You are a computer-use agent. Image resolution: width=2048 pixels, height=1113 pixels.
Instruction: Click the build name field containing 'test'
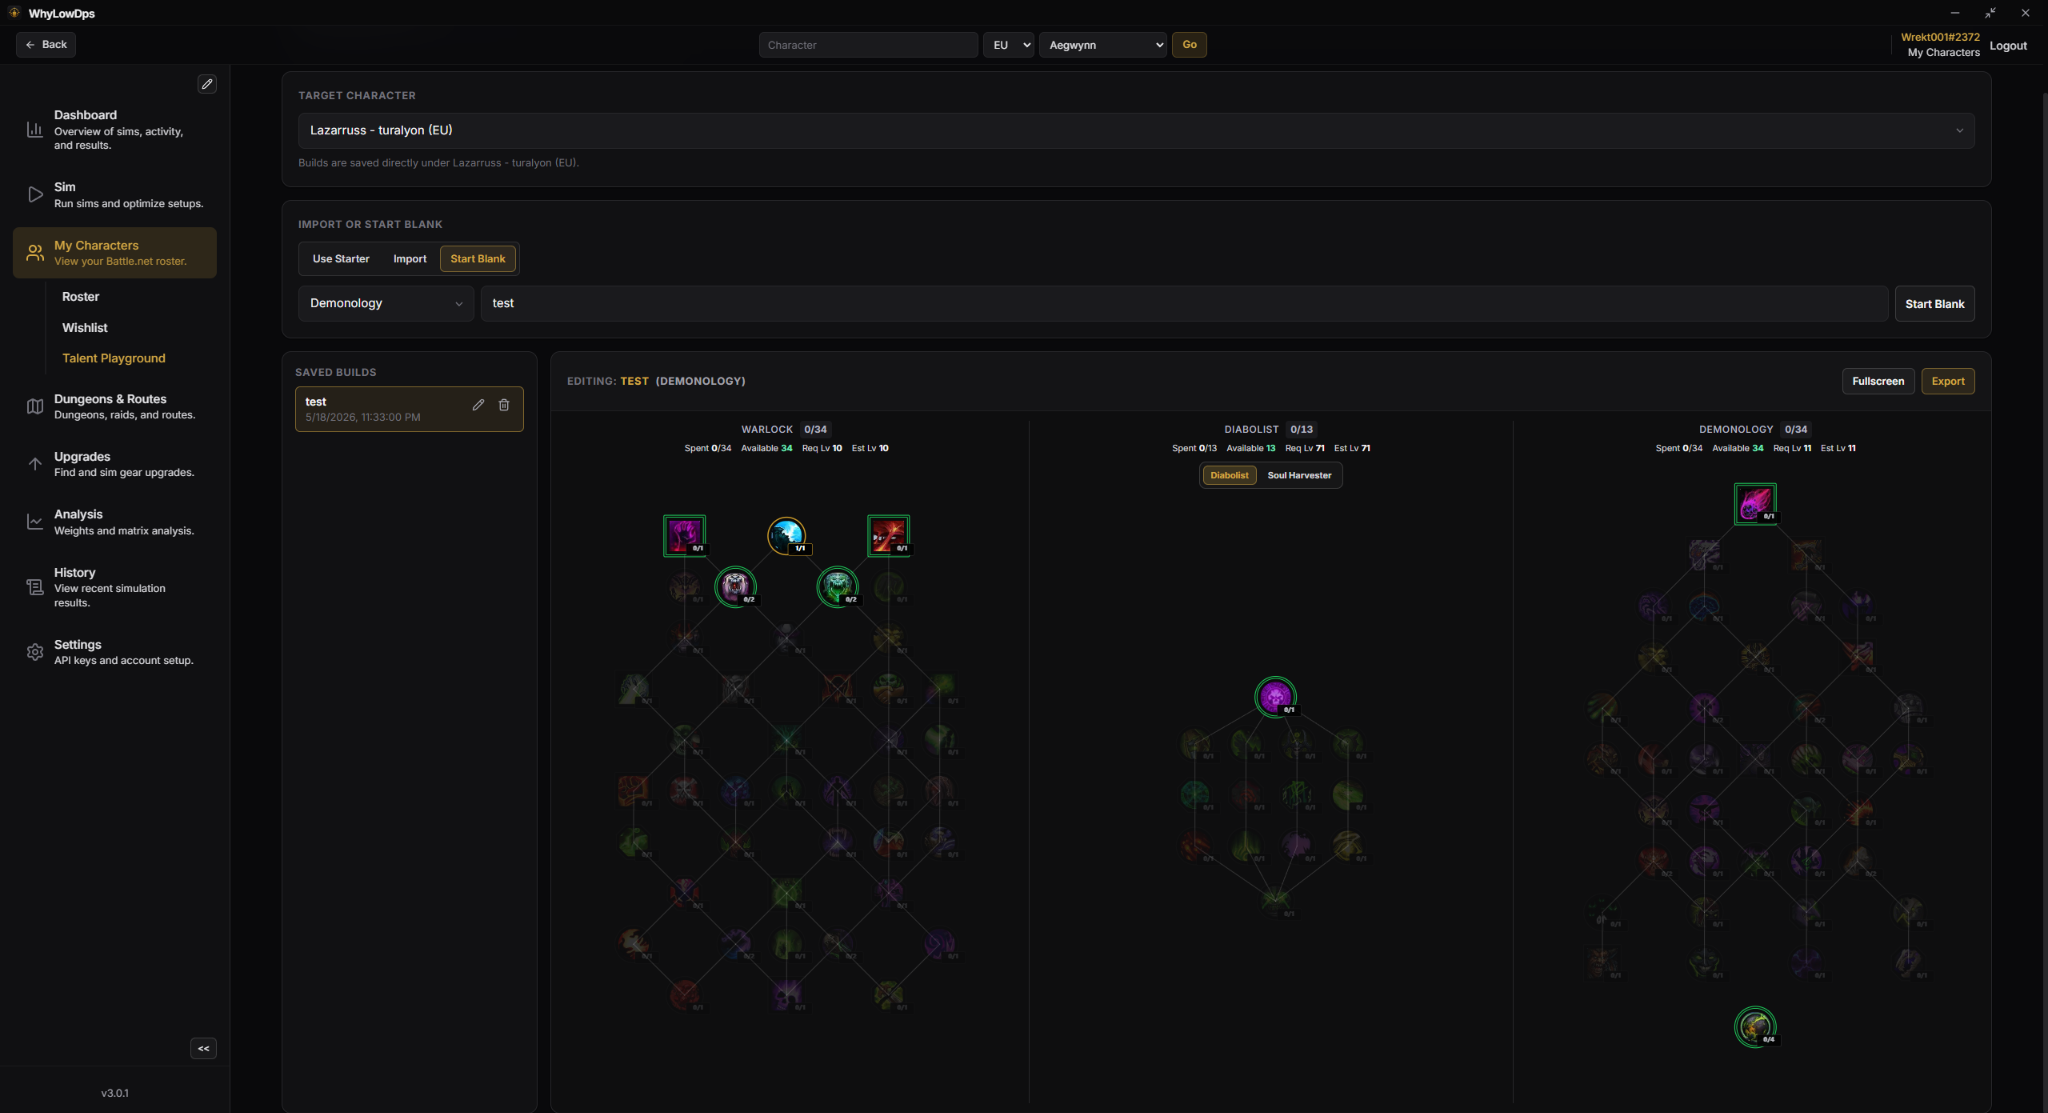click(1184, 303)
